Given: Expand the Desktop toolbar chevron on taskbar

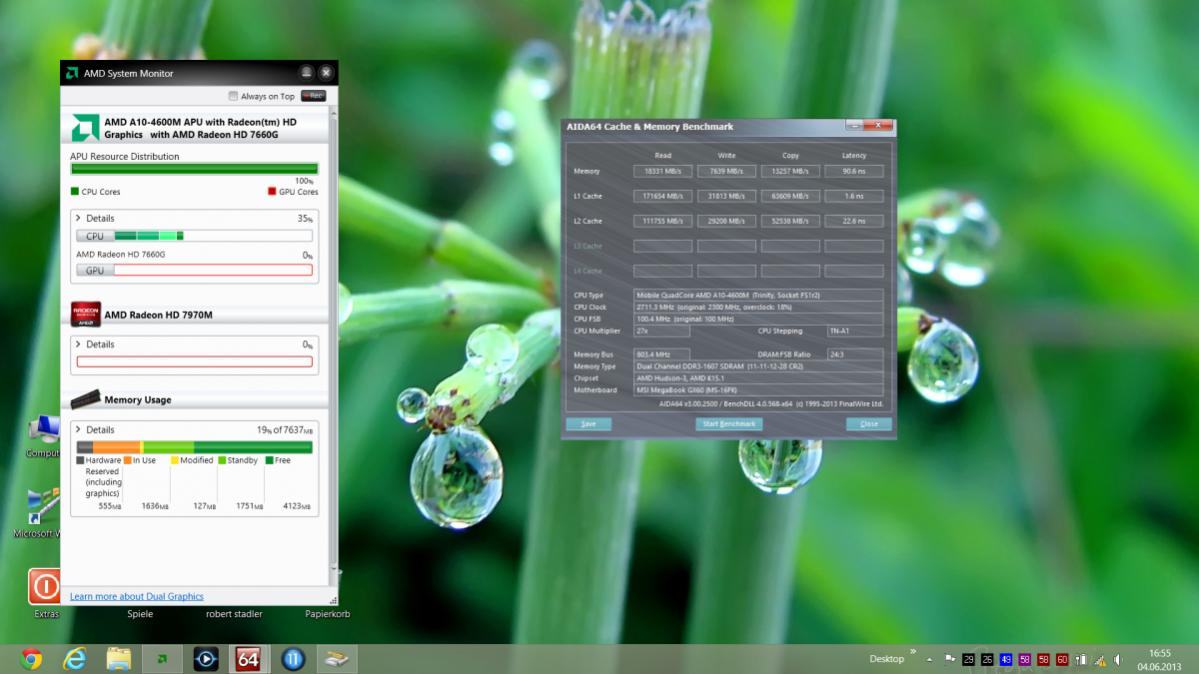Looking at the screenshot, I should pos(913,652).
